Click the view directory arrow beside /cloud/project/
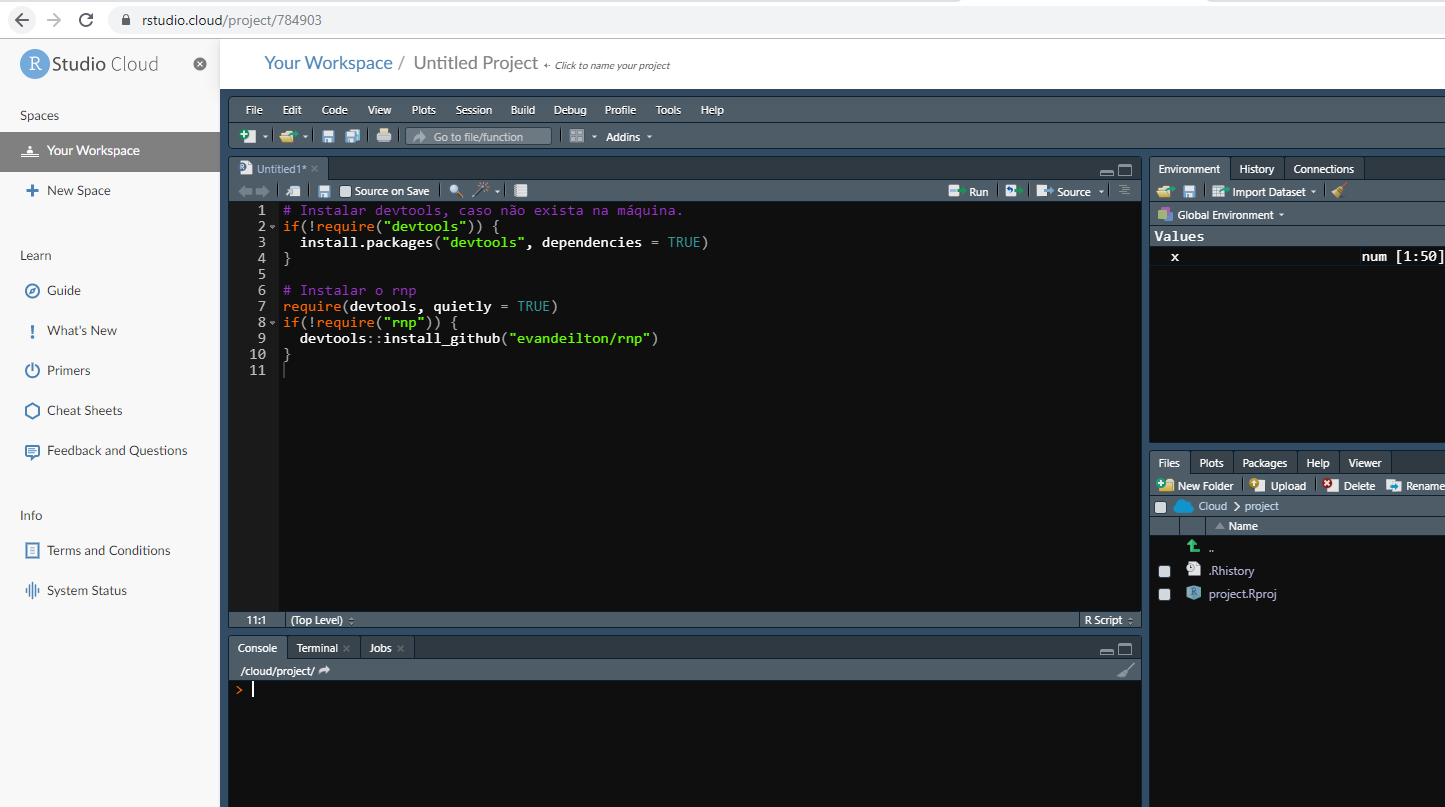Image resolution: width=1445 pixels, height=807 pixels. 324,671
